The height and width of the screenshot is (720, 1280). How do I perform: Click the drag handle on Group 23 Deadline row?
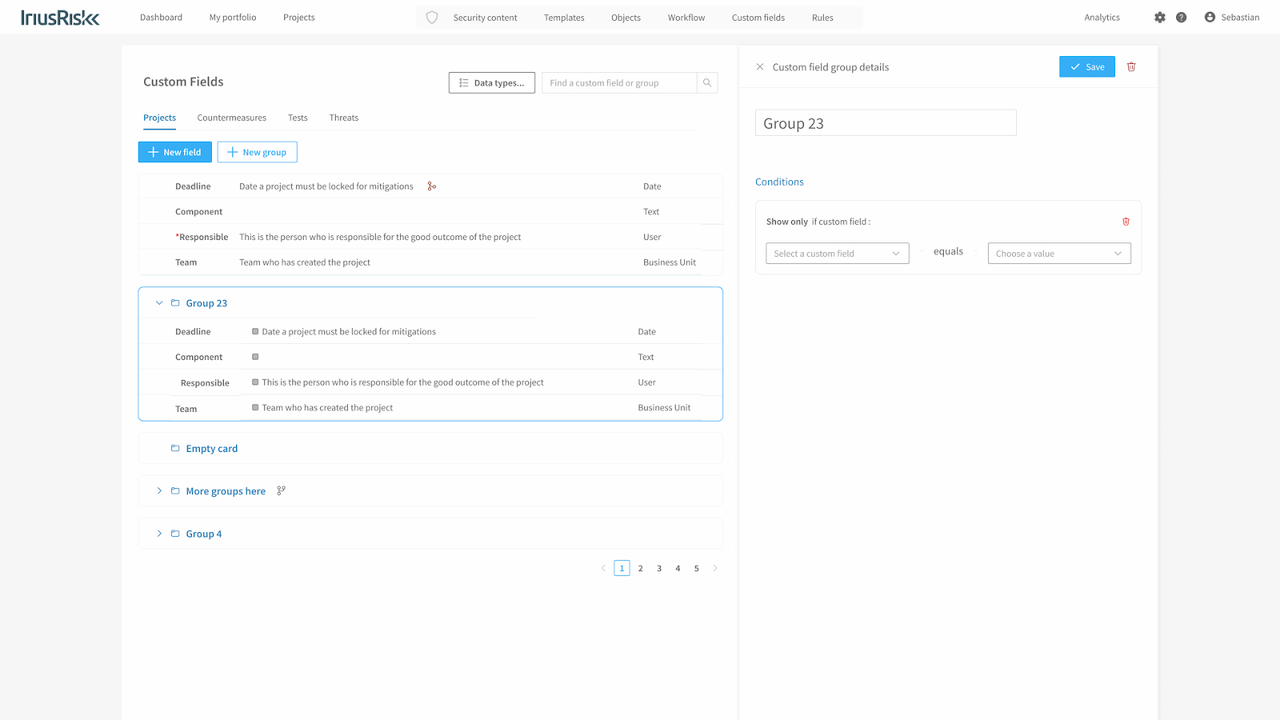(255, 331)
